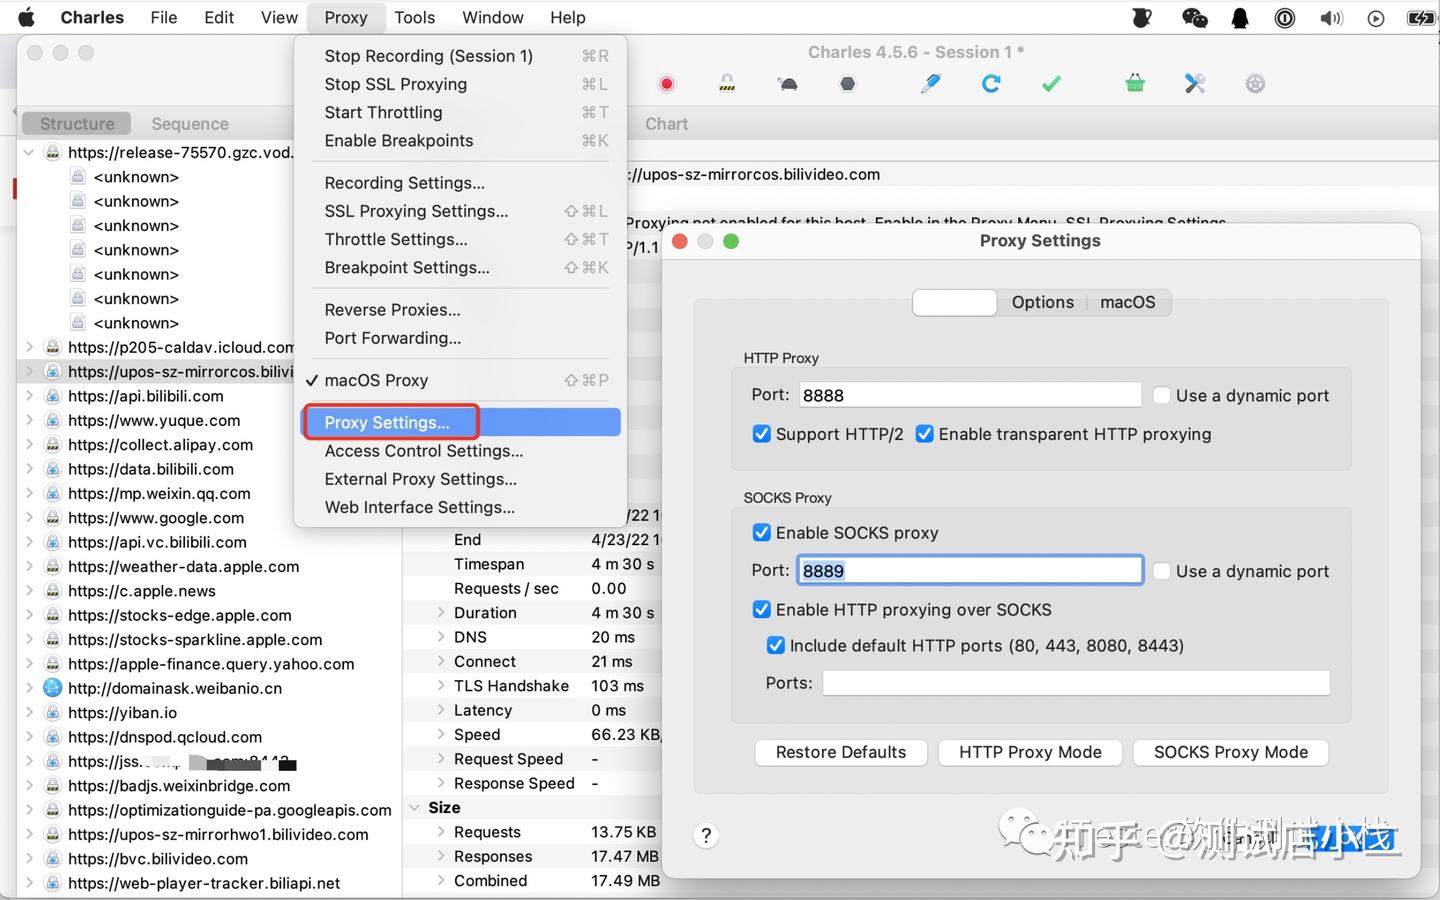Screen dimensions: 1440x900
Task: Select Proxy Settings from the Proxy menu
Action: [x=390, y=422]
